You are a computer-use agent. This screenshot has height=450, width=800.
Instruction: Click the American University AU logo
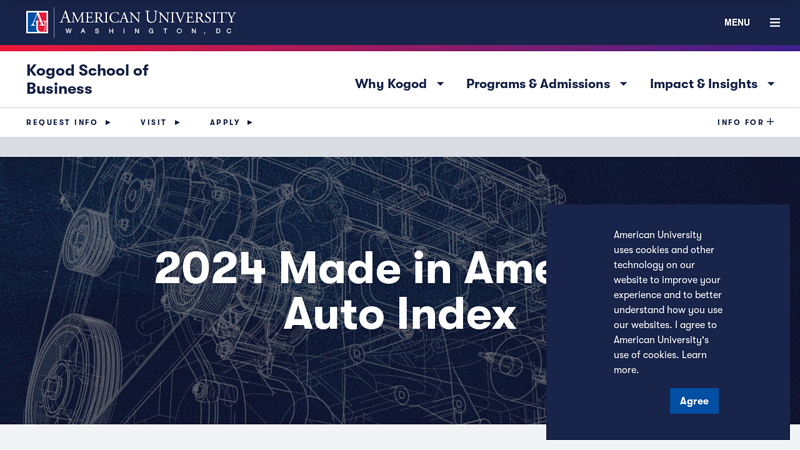coord(37,22)
